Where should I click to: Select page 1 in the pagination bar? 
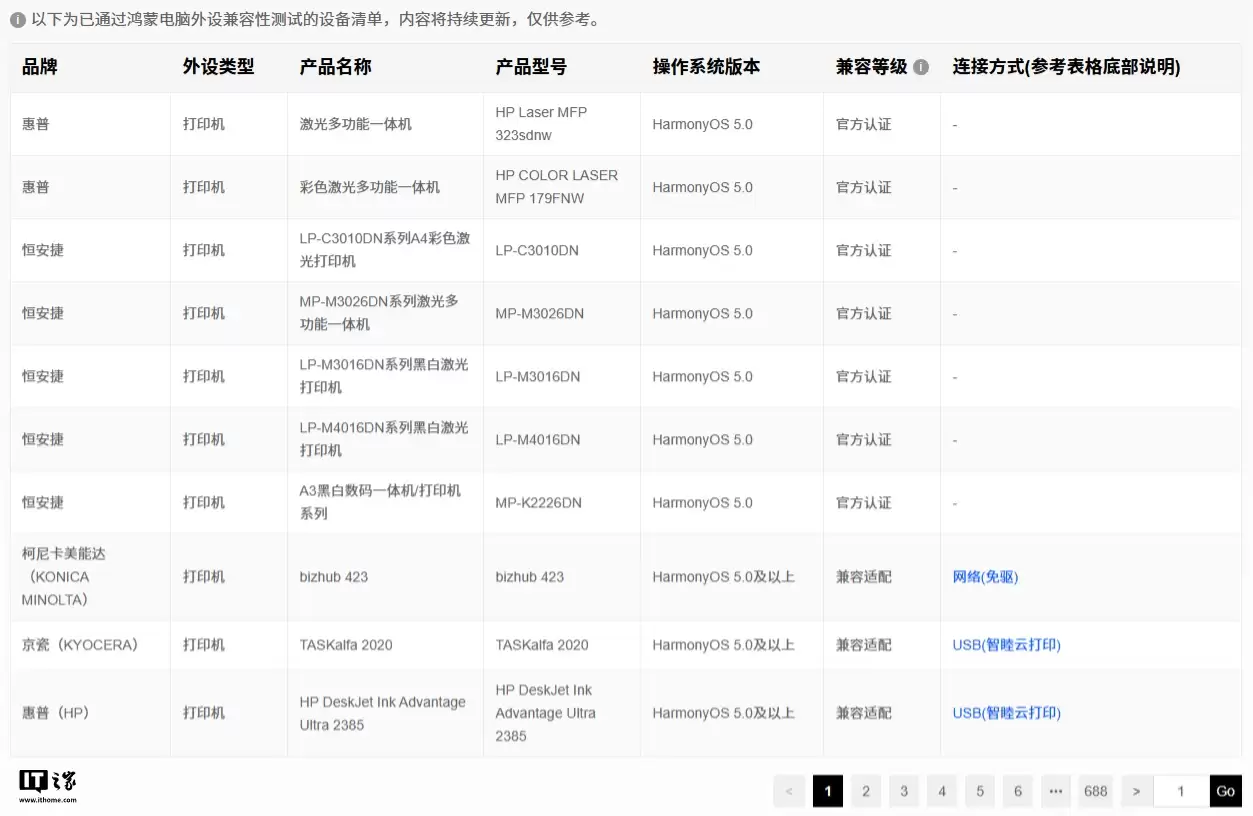click(827, 790)
